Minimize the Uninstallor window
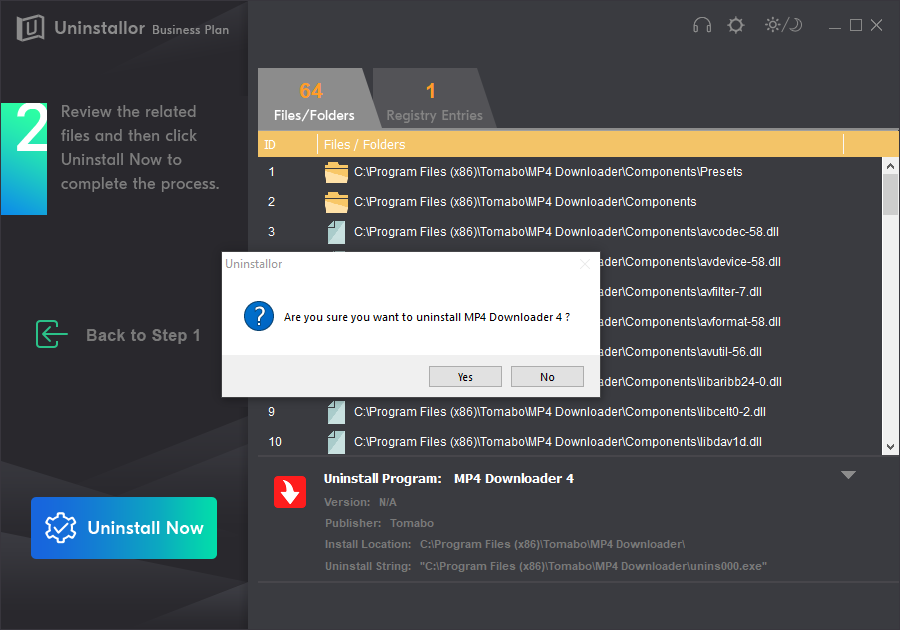Viewport: 900px width, 630px height. click(835, 26)
